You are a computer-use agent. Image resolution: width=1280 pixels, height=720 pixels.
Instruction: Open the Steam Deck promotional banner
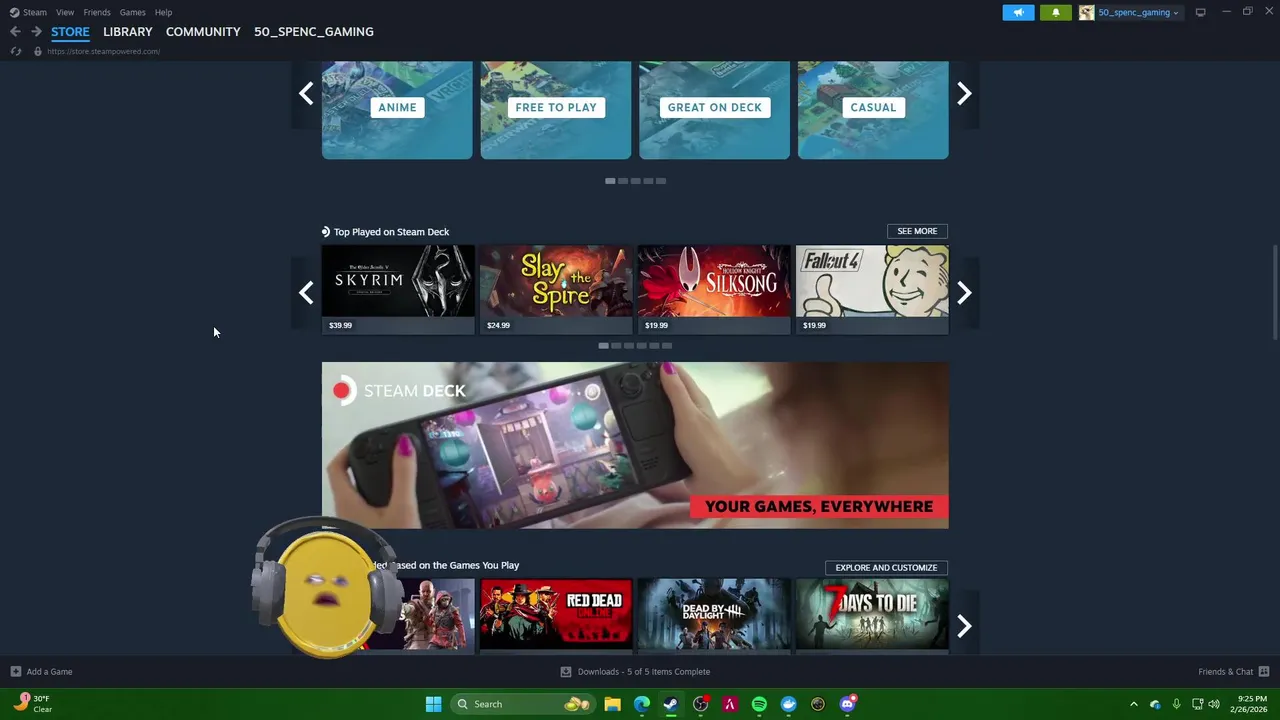pyautogui.click(x=635, y=445)
